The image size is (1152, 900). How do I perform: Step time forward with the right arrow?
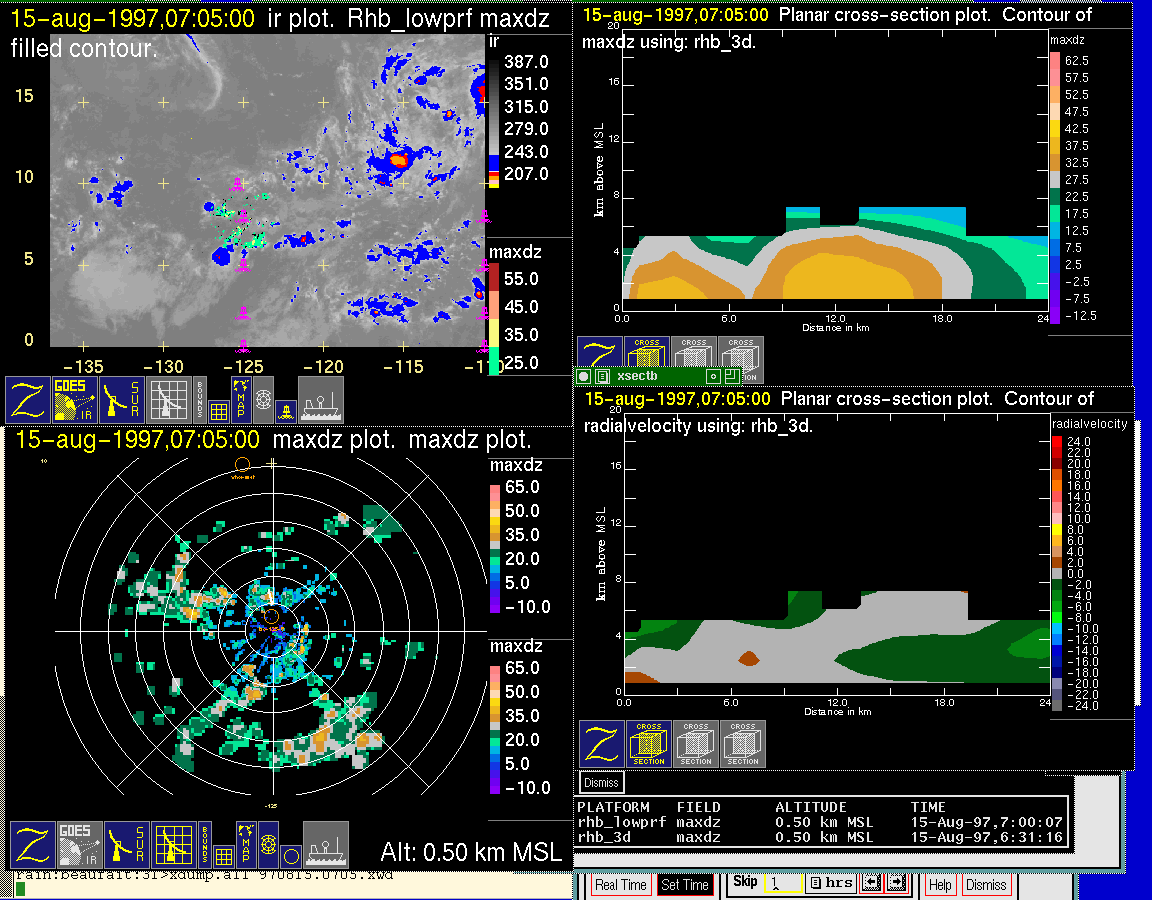pos(896,883)
